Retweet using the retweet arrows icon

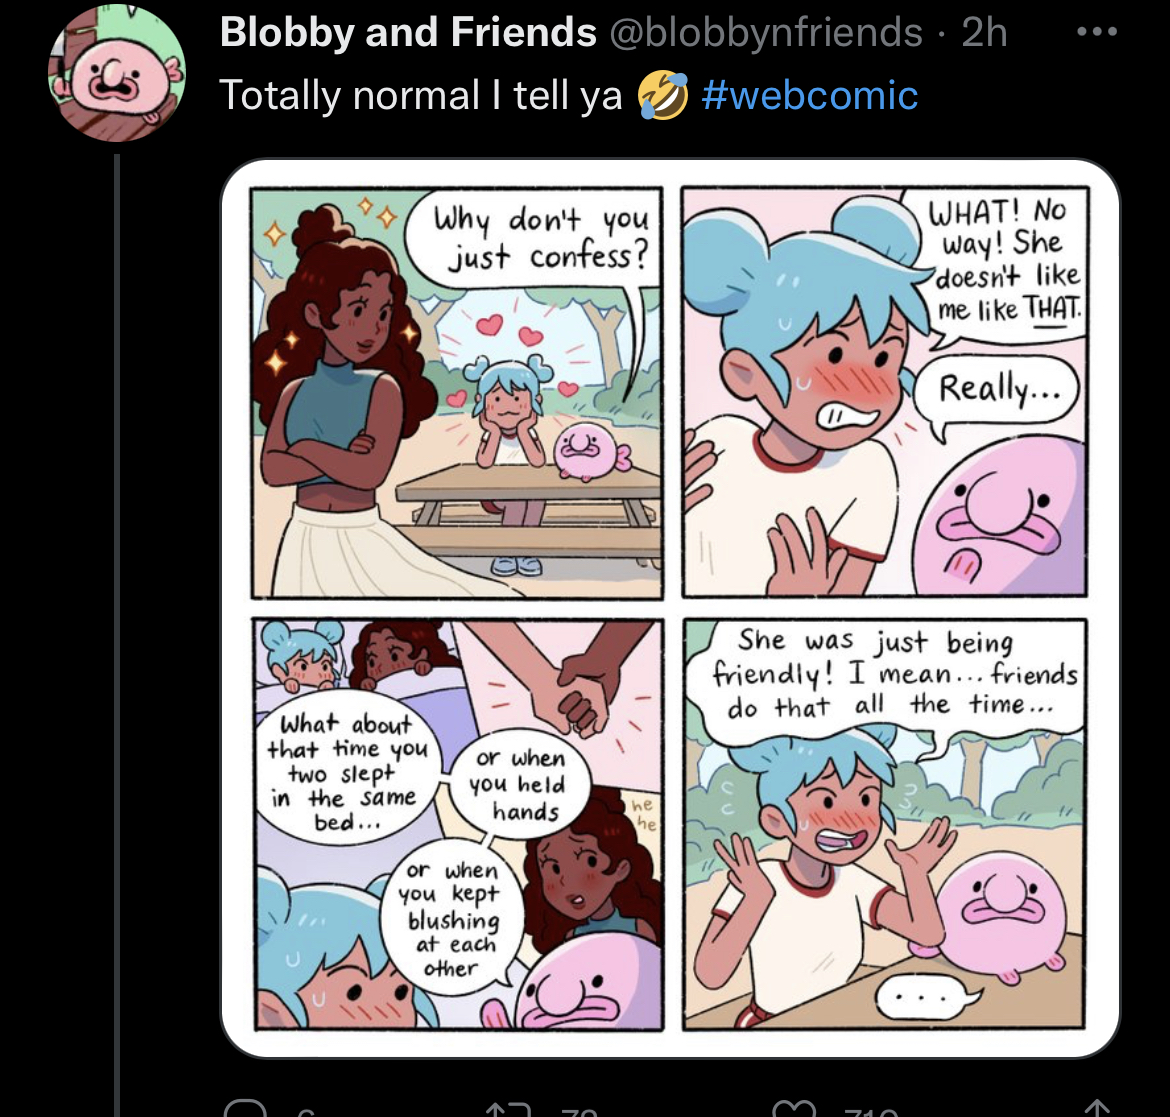508,1110
